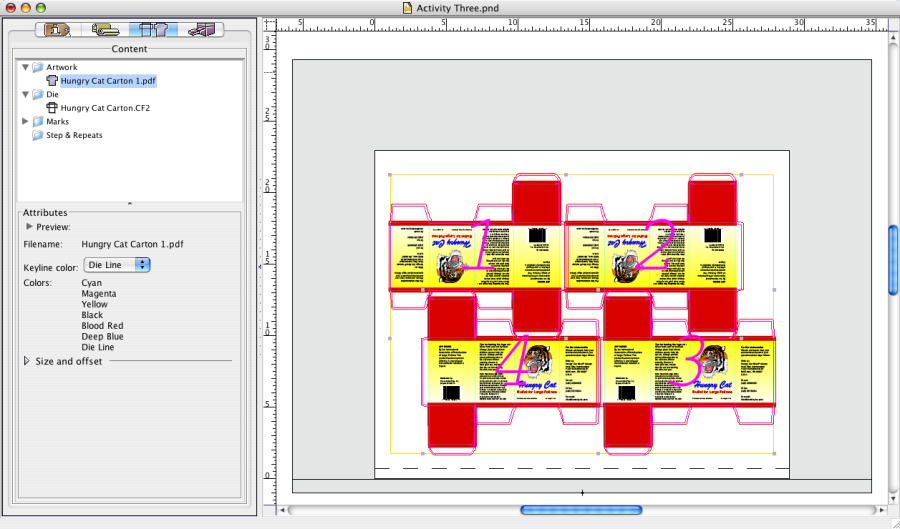Select the Step & Repeats folder
Screen dimensions: 900x529
74,135
